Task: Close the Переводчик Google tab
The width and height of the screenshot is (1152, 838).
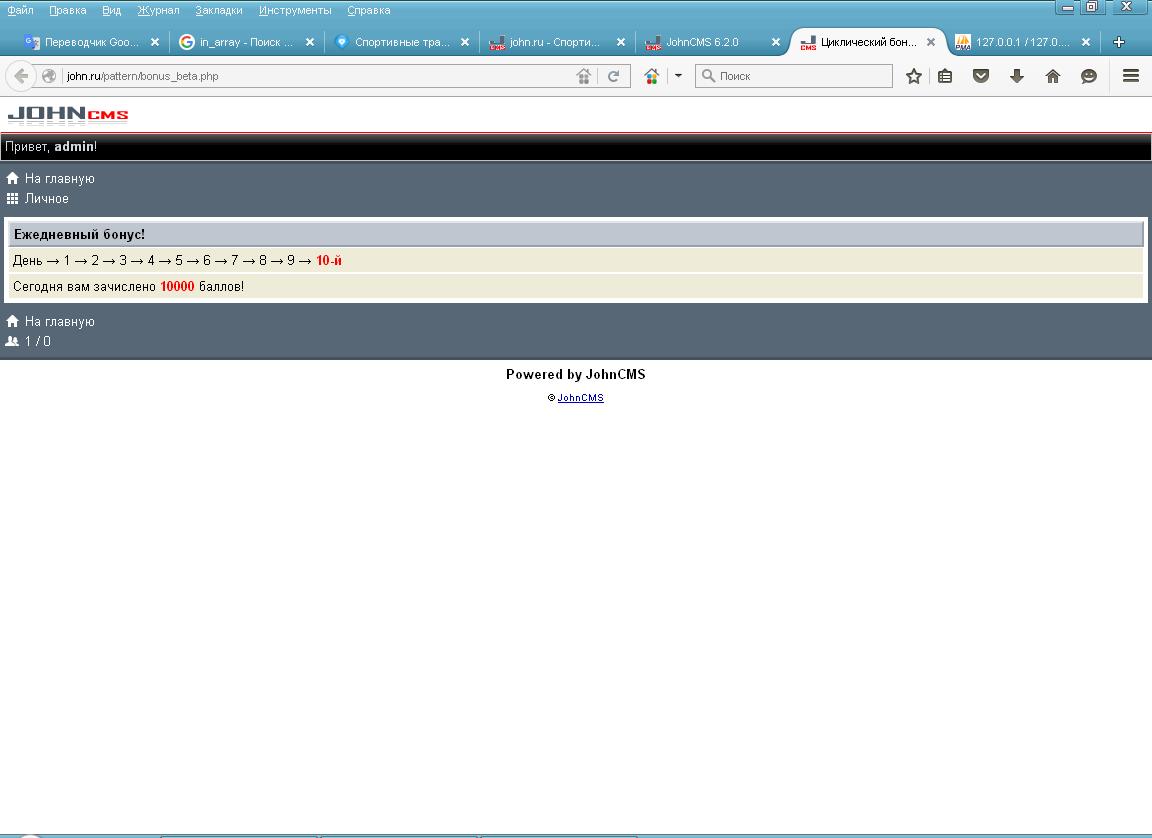Action: pyautogui.click(x=155, y=42)
